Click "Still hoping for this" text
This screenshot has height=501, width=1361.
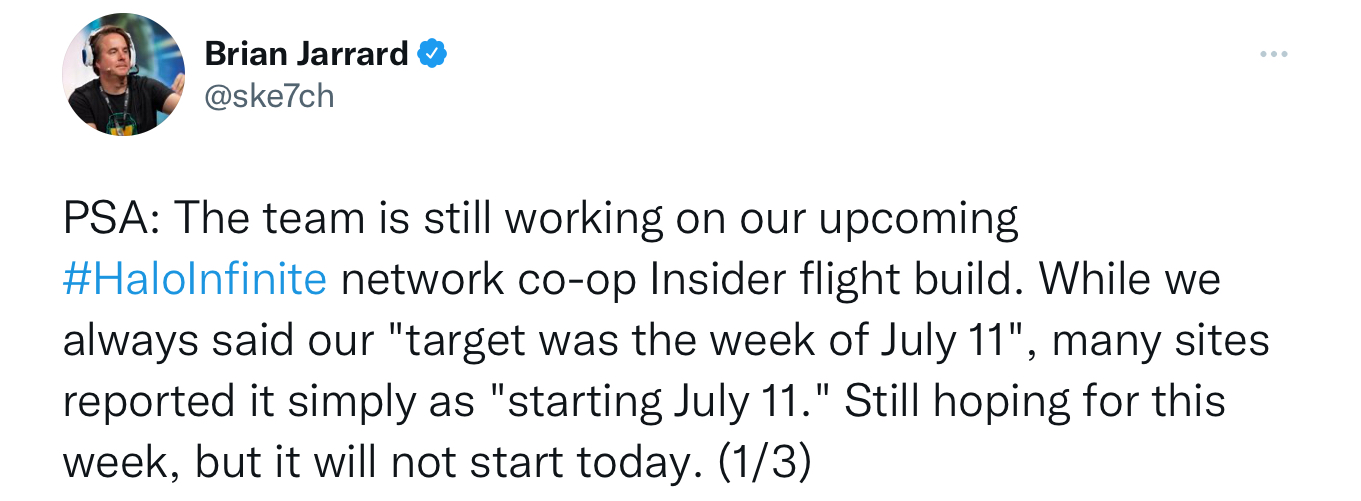click(x=1036, y=402)
